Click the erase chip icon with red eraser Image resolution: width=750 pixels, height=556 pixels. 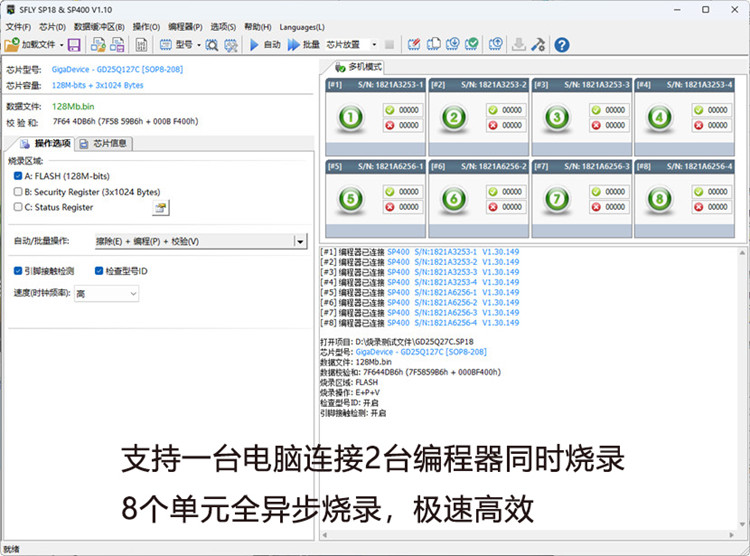pyautogui.click(x=414, y=44)
